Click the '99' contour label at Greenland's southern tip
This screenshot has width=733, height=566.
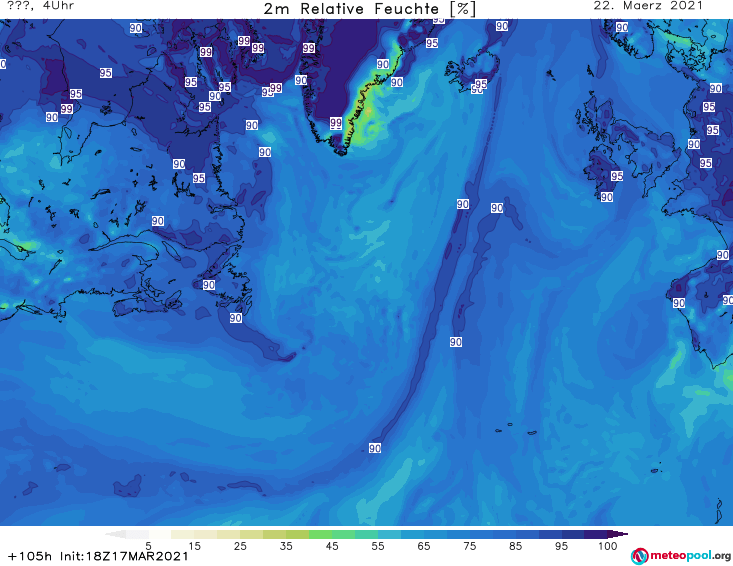pyautogui.click(x=336, y=123)
